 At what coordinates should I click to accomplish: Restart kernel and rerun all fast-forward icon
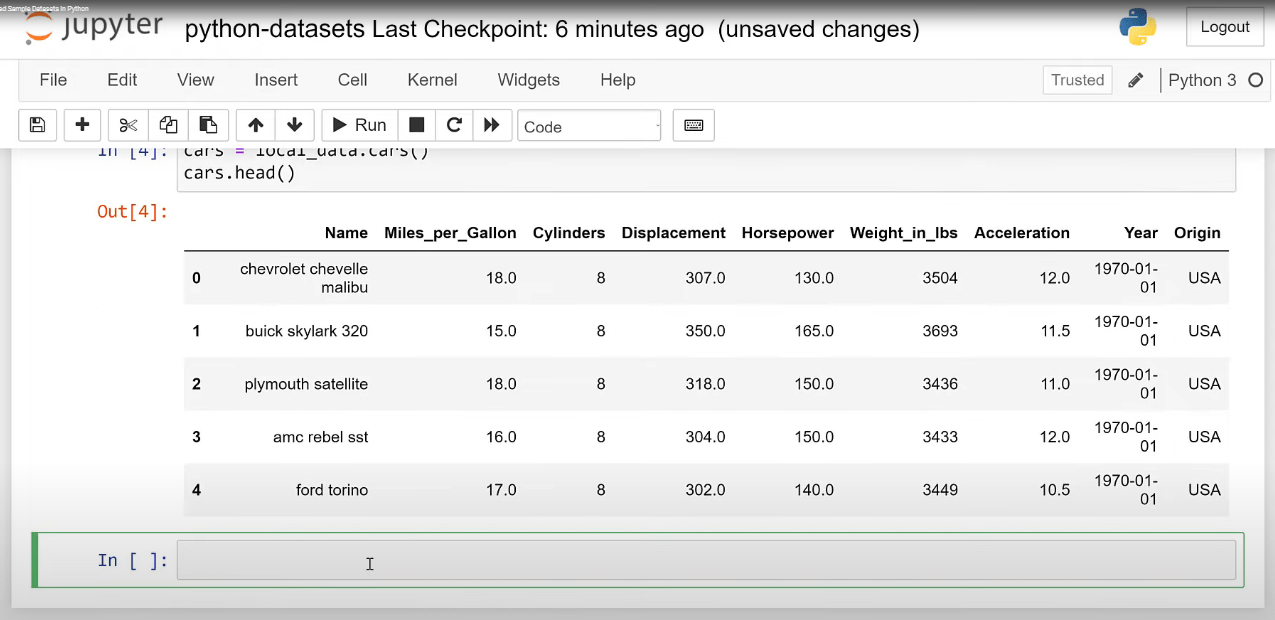click(x=491, y=125)
